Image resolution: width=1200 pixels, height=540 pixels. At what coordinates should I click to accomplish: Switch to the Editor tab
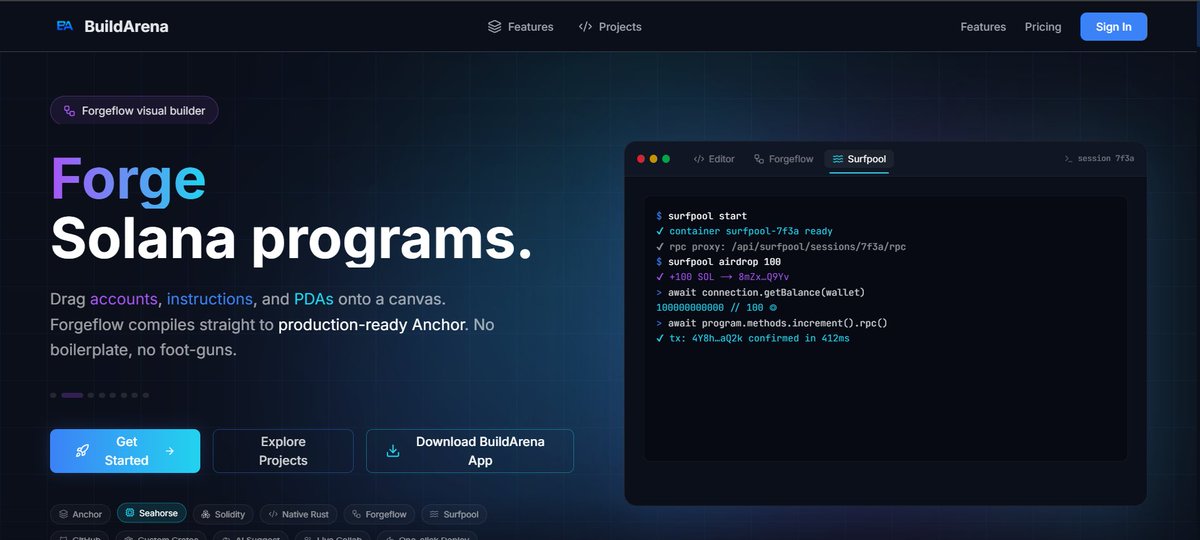click(x=714, y=159)
